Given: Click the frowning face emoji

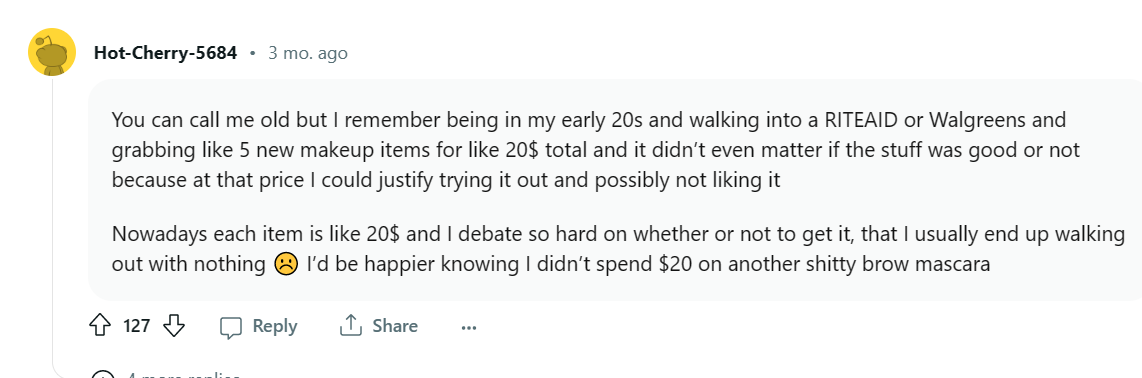Looking at the screenshot, I should (286, 264).
